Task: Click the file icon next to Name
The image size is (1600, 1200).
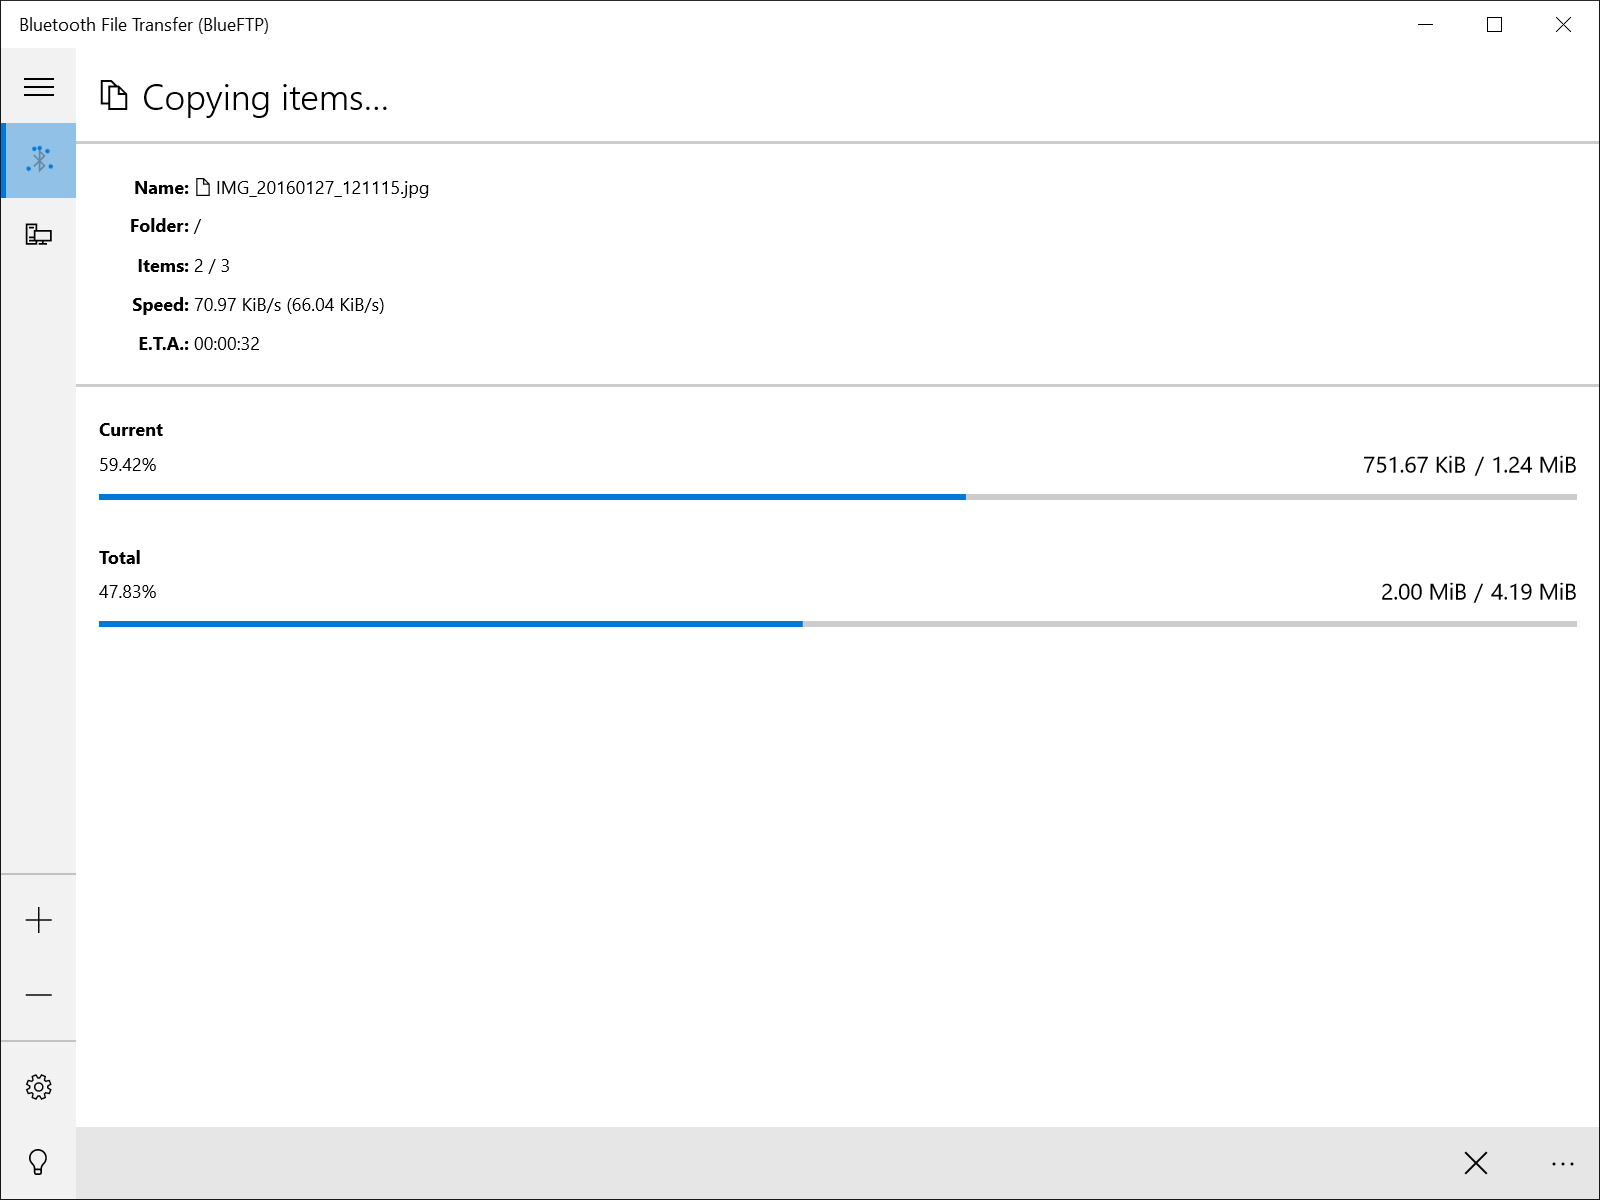Action: [x=203, y=187]
